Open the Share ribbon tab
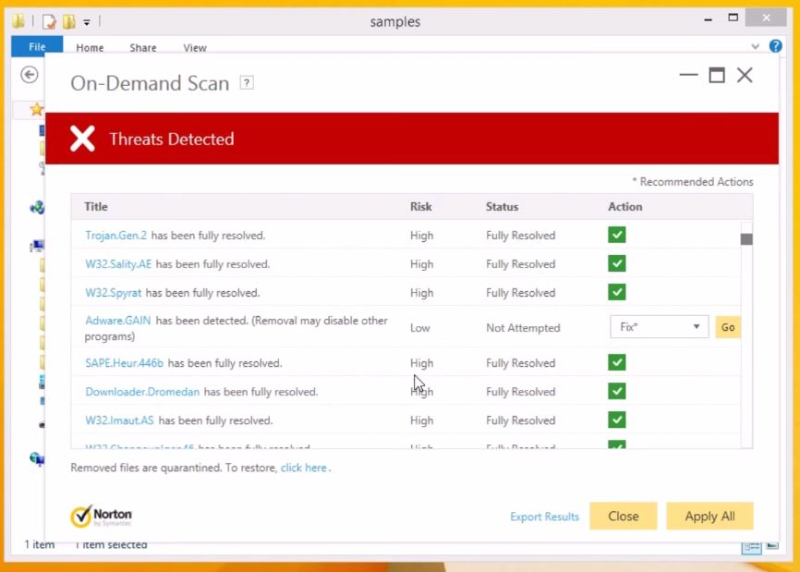Image resolution: width=800 pixels, height=572 pixels. point(143,48)
